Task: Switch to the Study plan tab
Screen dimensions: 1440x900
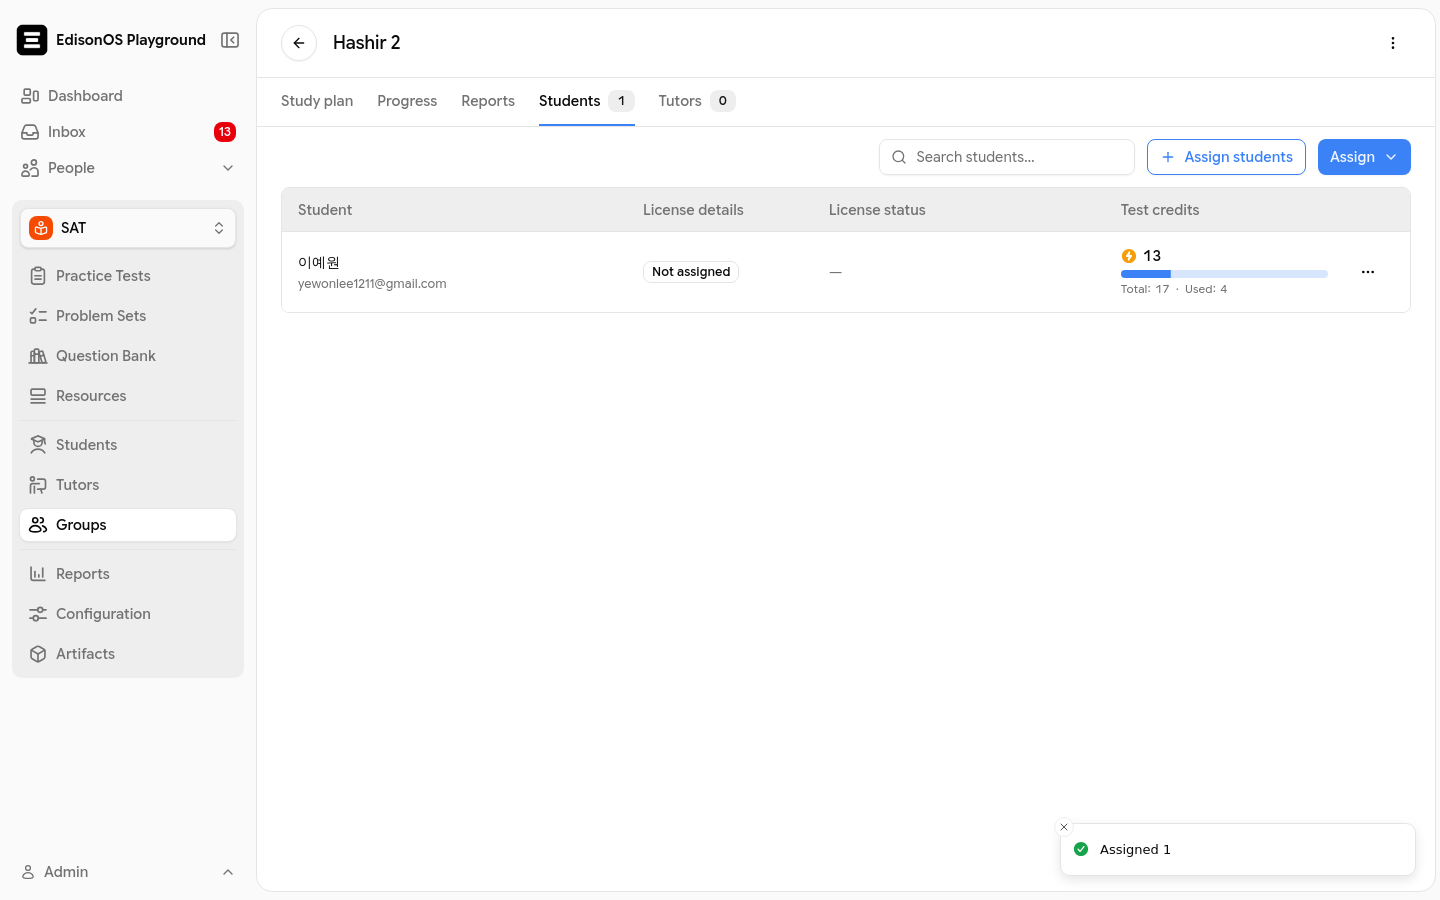Action: 317,101
